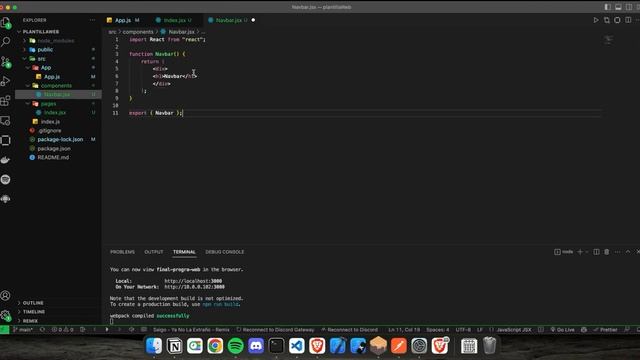Toggle secondary sidebar layout icon in title bar
This screenshot has width=640, height=360.
[629, 7]
